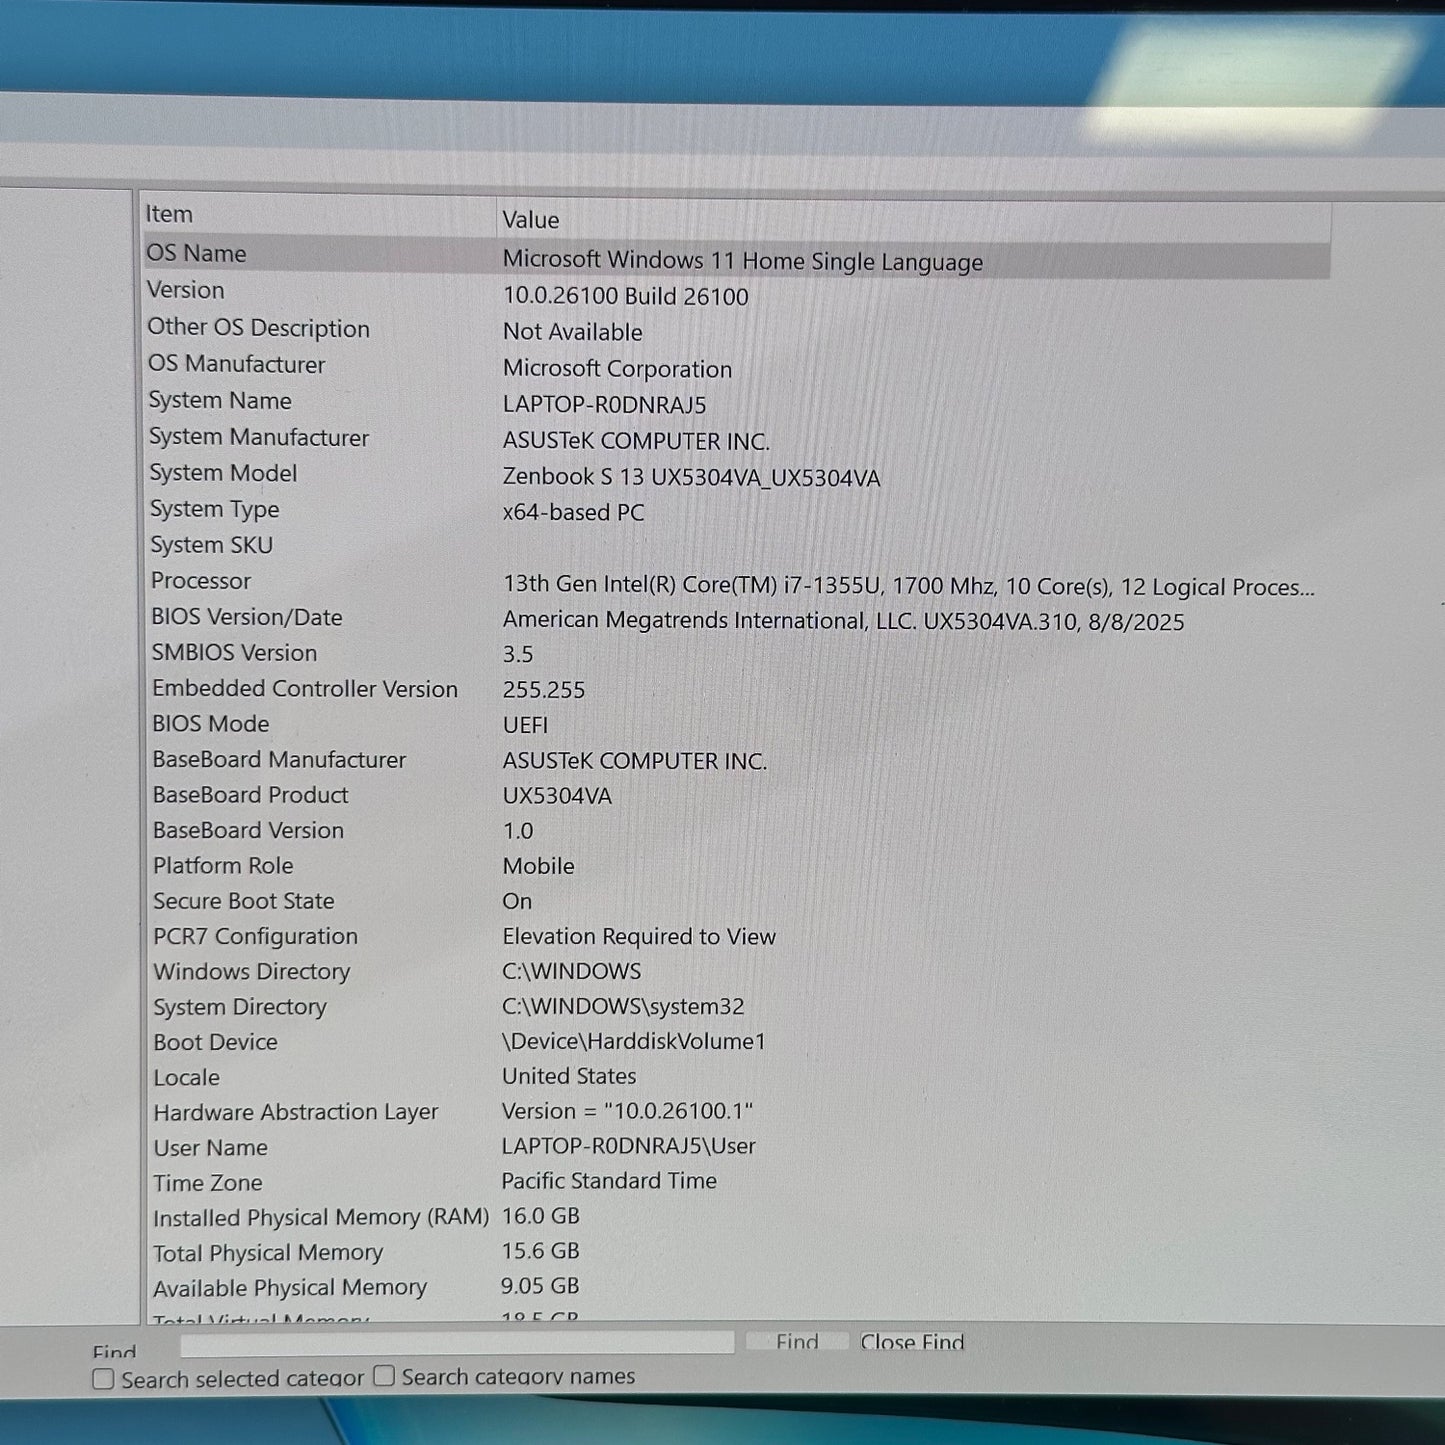Image resolution: width=1445 pixels, height=1445 pixels.
Task: Select the System Name row
Action: click(220, 401)
